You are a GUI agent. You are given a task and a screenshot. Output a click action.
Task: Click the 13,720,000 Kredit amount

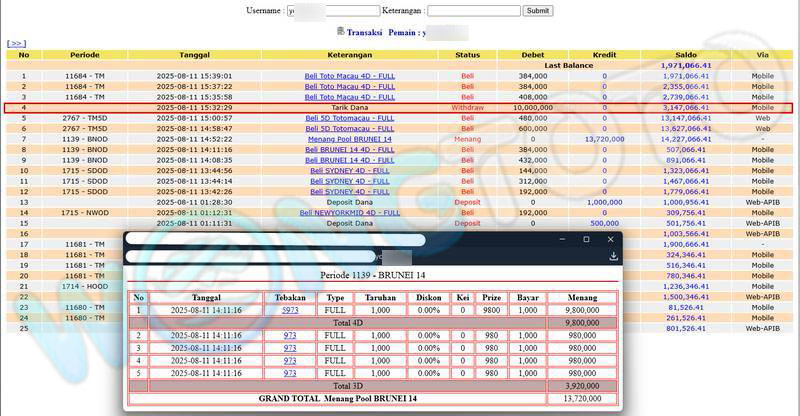603,139
